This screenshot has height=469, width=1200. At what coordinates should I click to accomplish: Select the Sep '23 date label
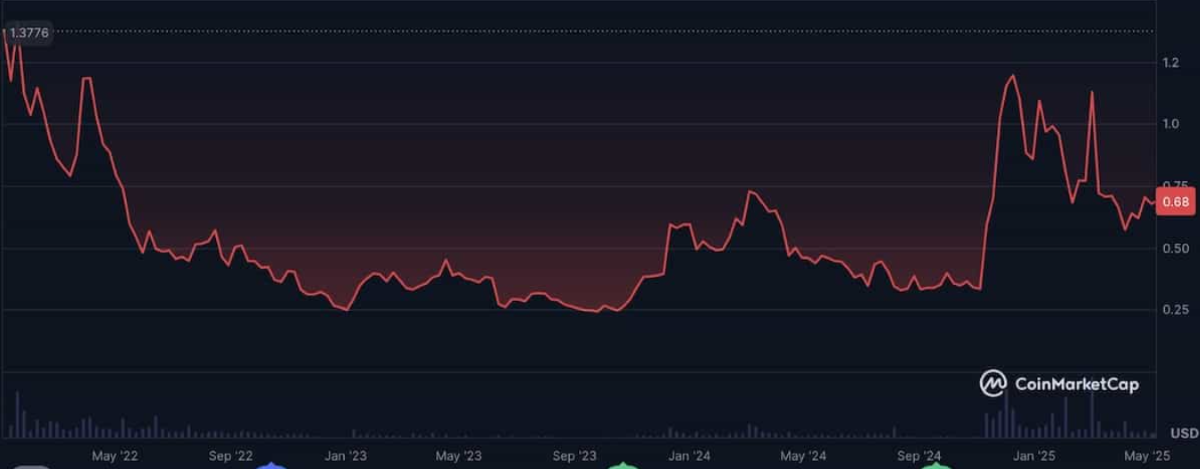click(x=574, y=455)
